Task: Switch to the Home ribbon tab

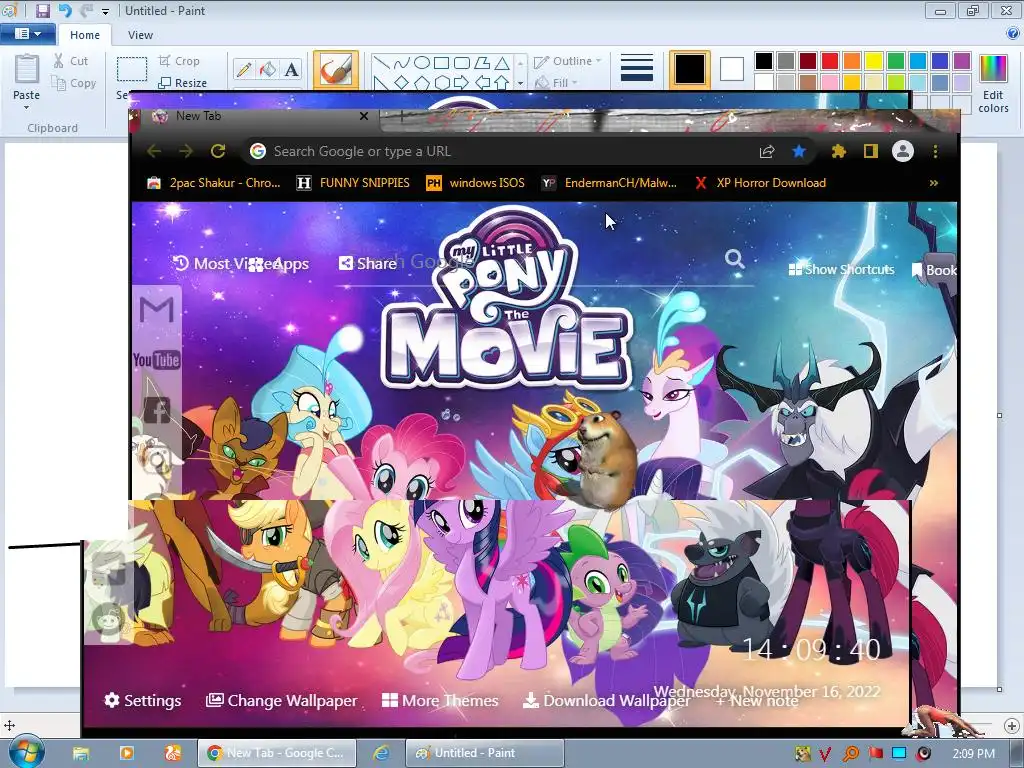Action: (85, 35)
